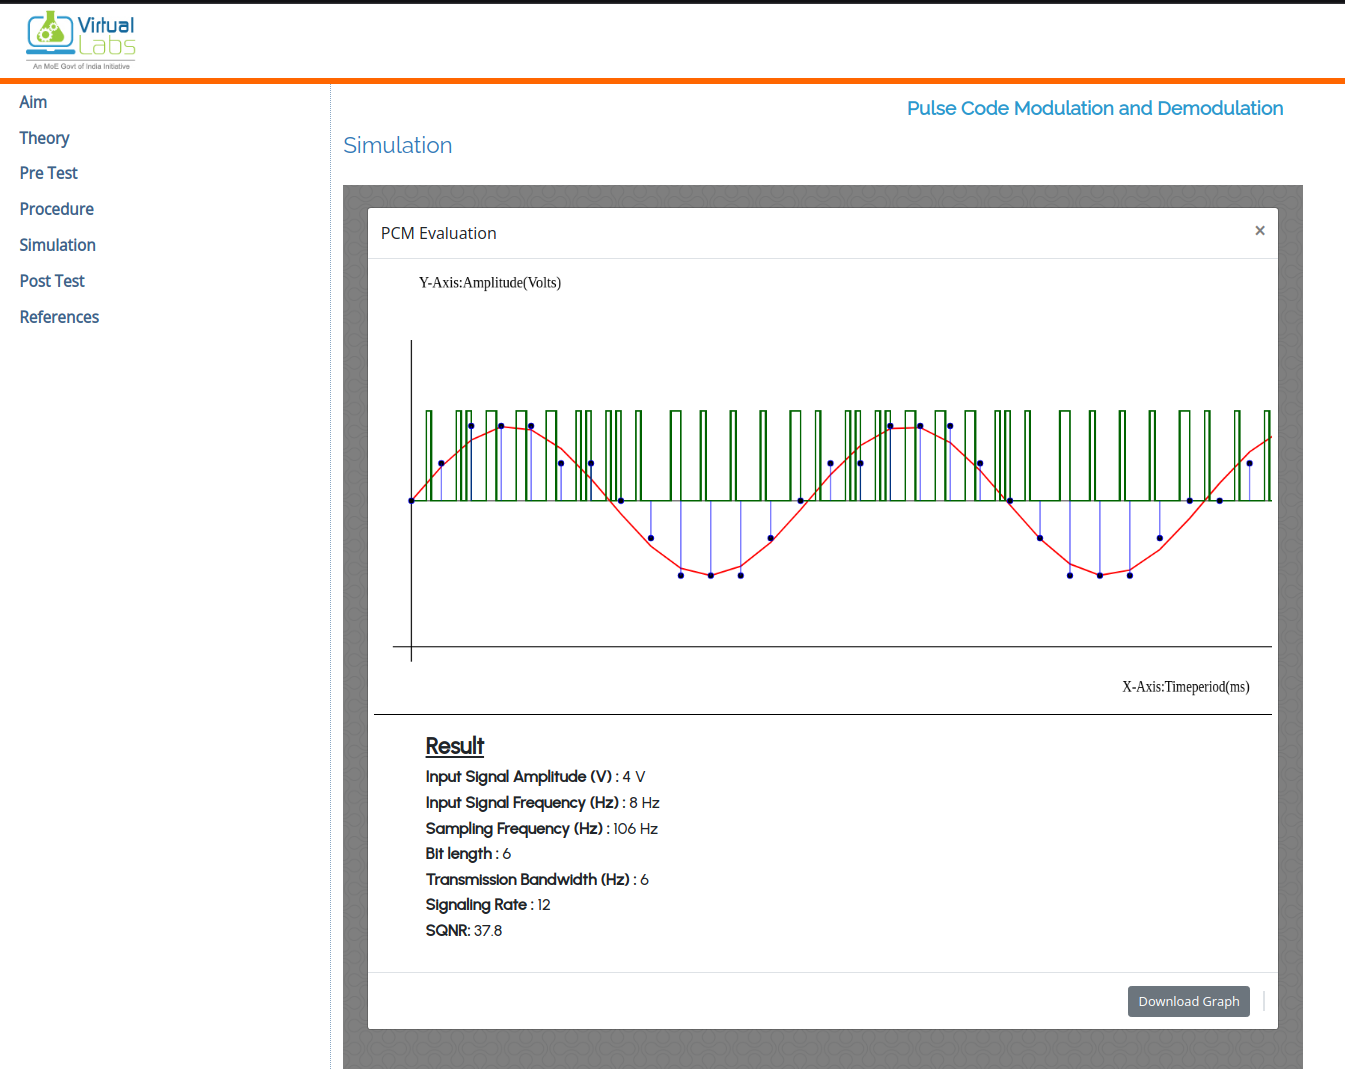Click the Transmission Bandwidth result line

(537, 879)
